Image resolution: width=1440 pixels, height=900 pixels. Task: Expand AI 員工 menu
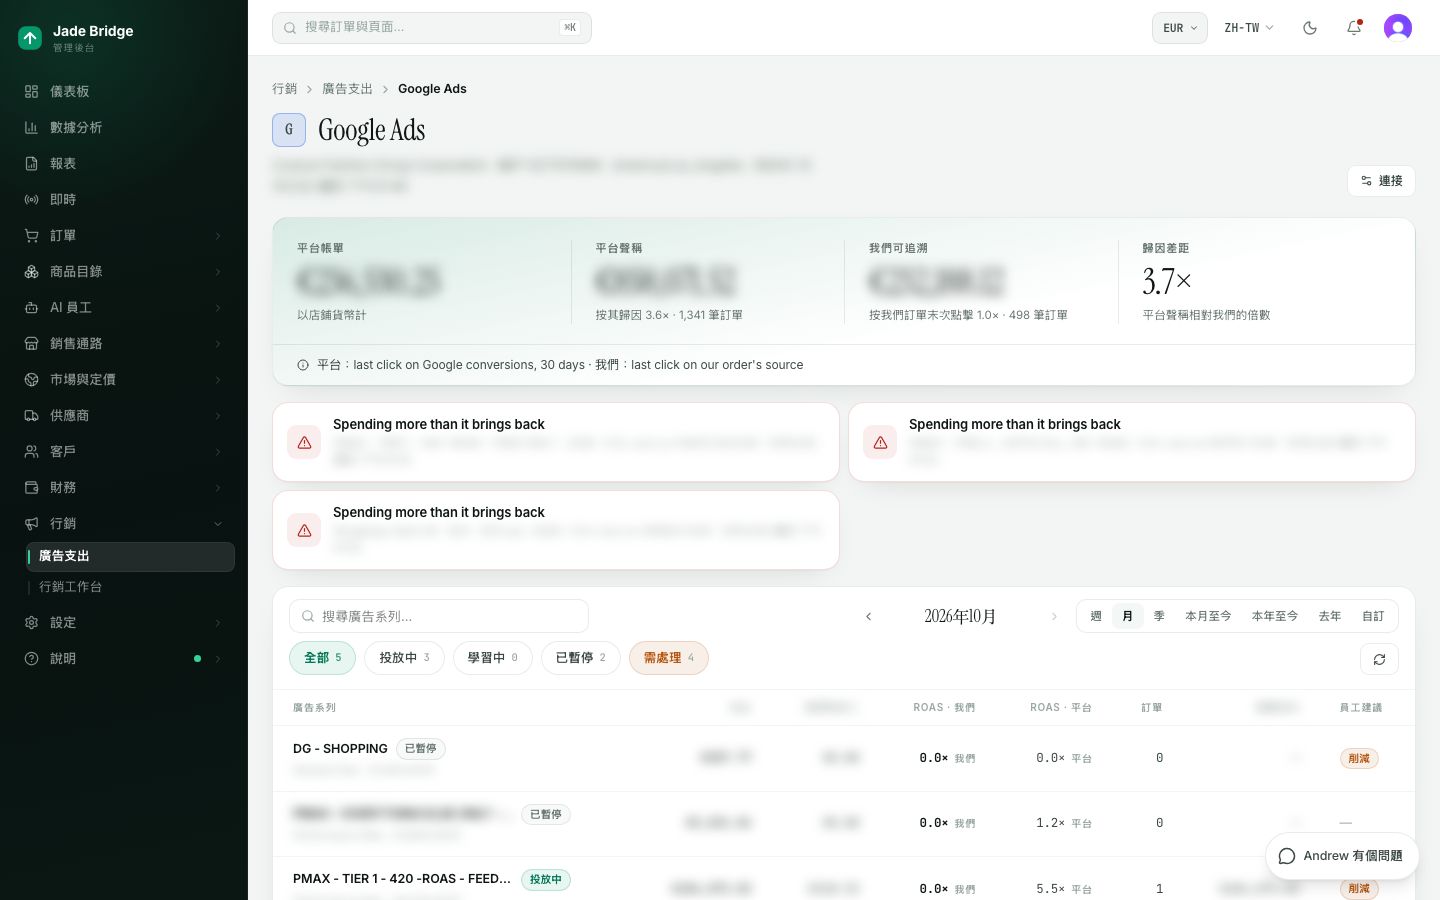coord(124,307)
